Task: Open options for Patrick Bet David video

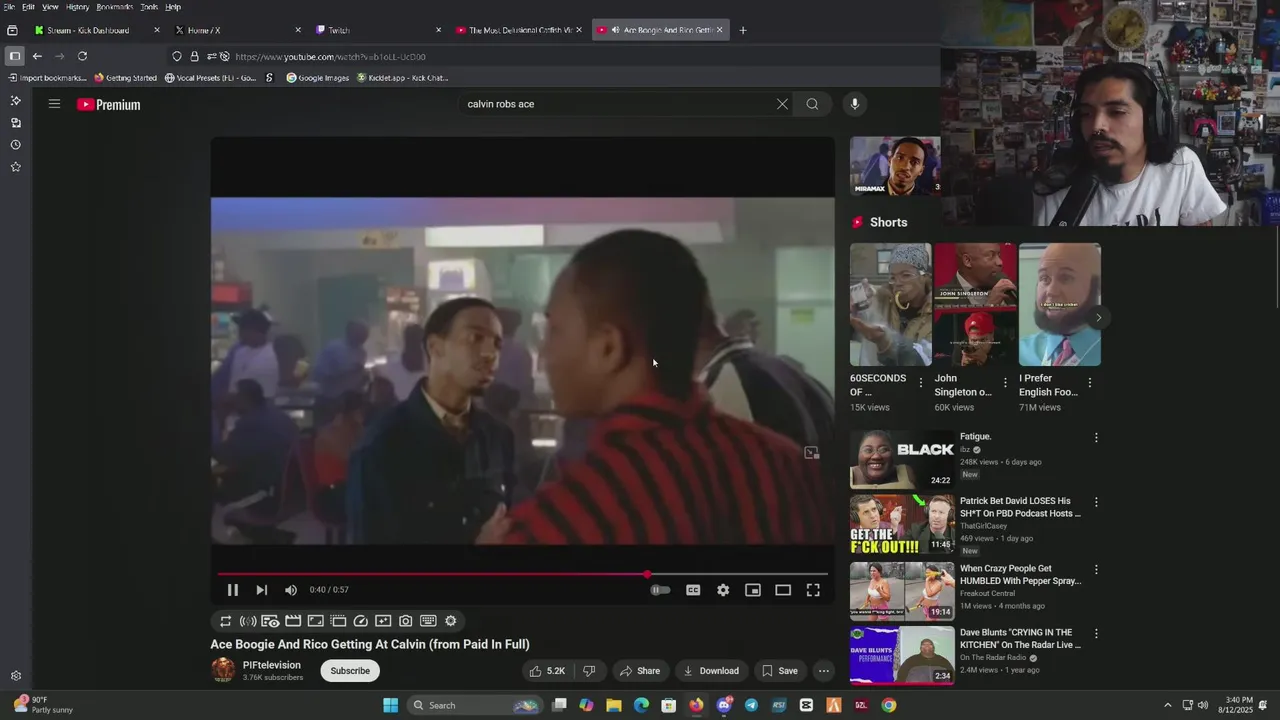Action: click(1096, 502)
